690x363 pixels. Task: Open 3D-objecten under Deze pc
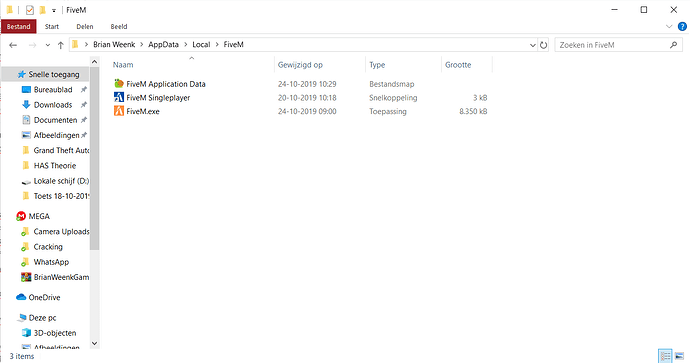[55, 333]
